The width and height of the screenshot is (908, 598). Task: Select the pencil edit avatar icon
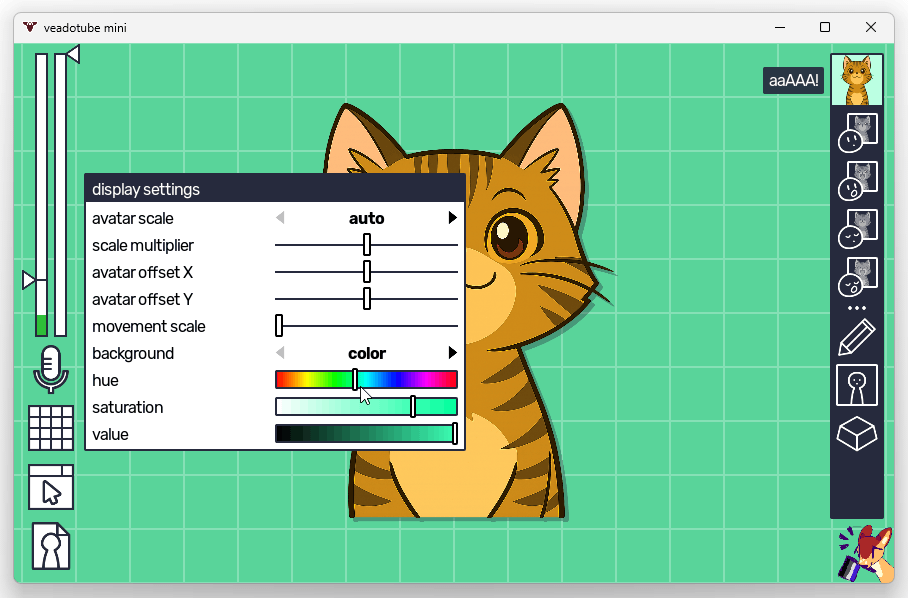tap(857, 338)
